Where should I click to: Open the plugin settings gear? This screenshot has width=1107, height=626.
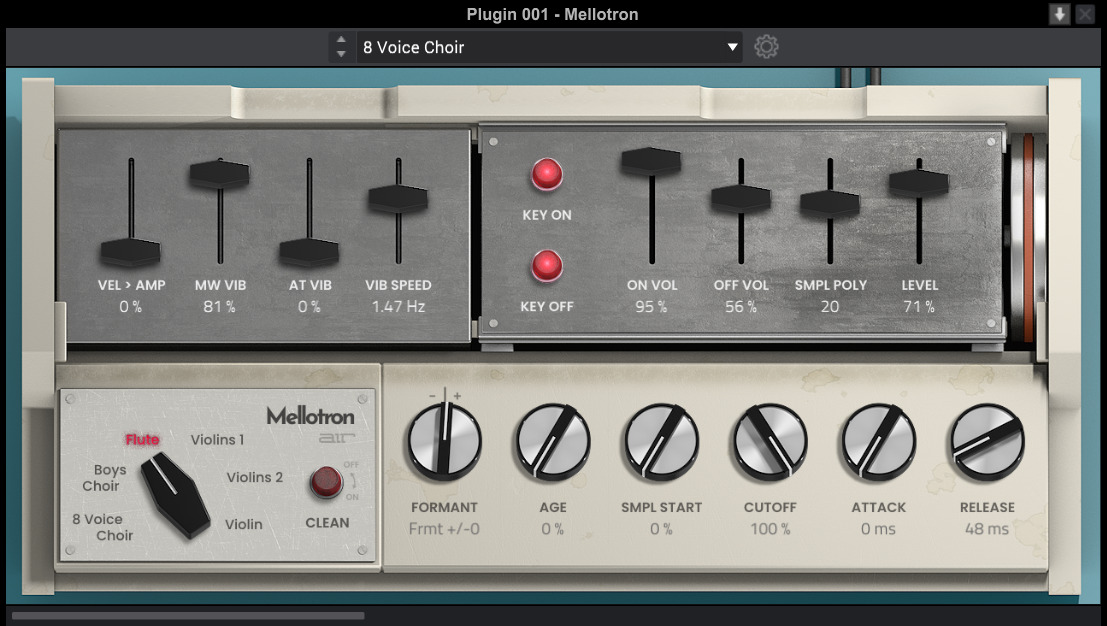766,47
